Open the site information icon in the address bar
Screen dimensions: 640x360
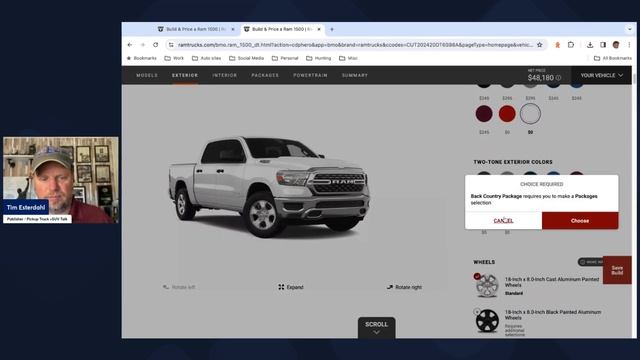coord(171,45)
